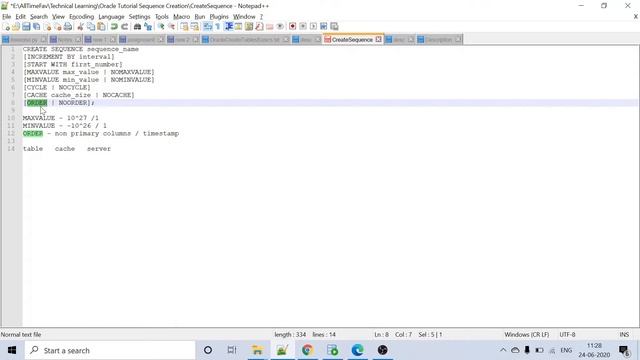Toggle the indent guide toolbar icon

(229, 27)
